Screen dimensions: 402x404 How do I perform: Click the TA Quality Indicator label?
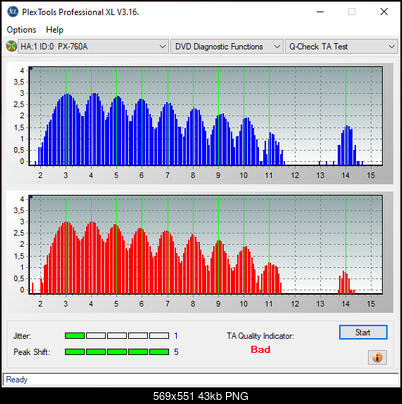tap(260, 336)
